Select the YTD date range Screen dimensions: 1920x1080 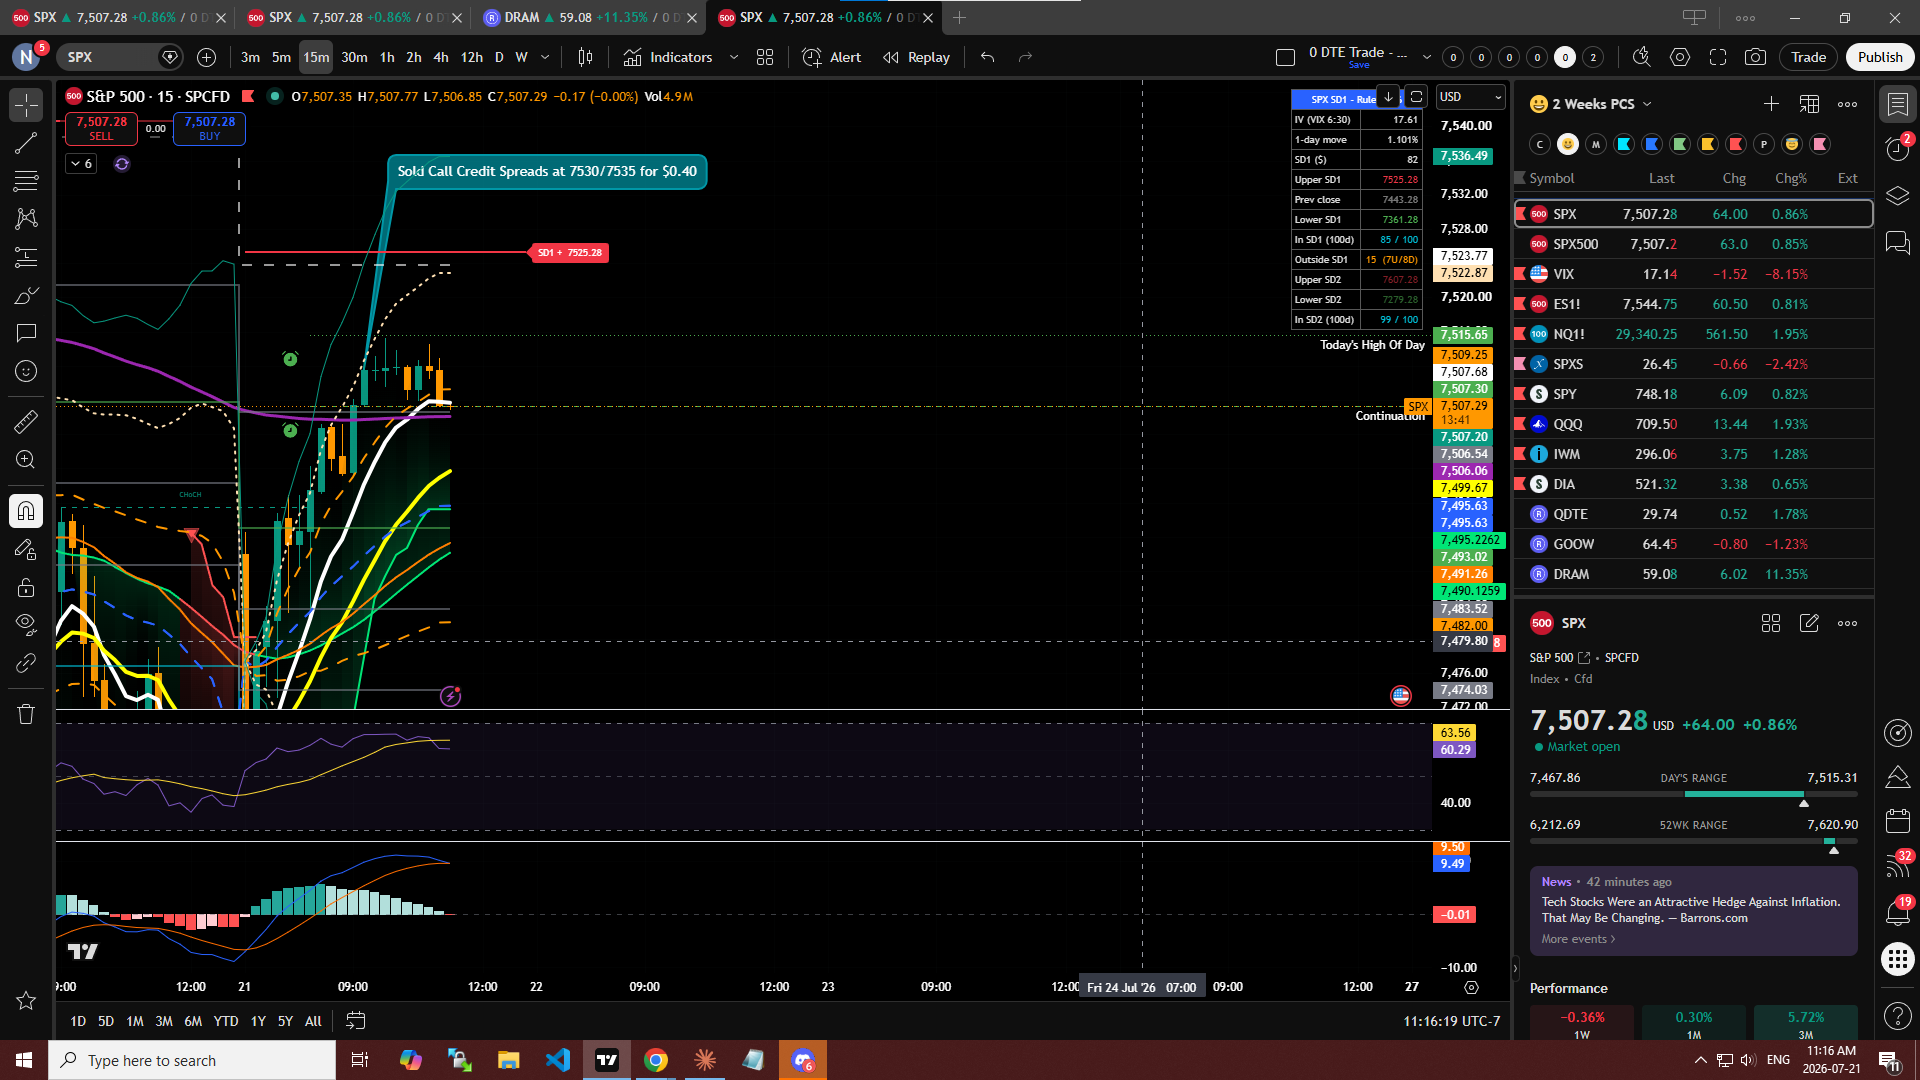pyautogui.click(x=226, y=1021)
